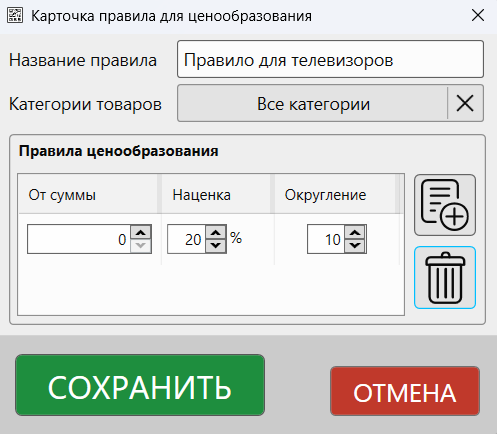Click the 'Округление' column header
The height and width of the screenshot is (434, 497).
pos(335,194)
